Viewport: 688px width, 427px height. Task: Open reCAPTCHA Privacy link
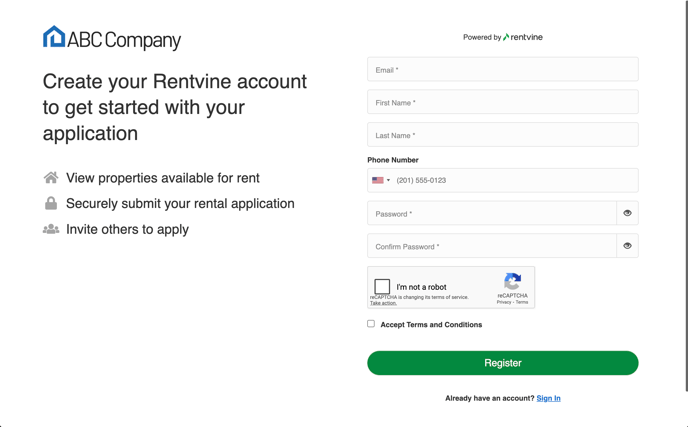coord(504,302)
